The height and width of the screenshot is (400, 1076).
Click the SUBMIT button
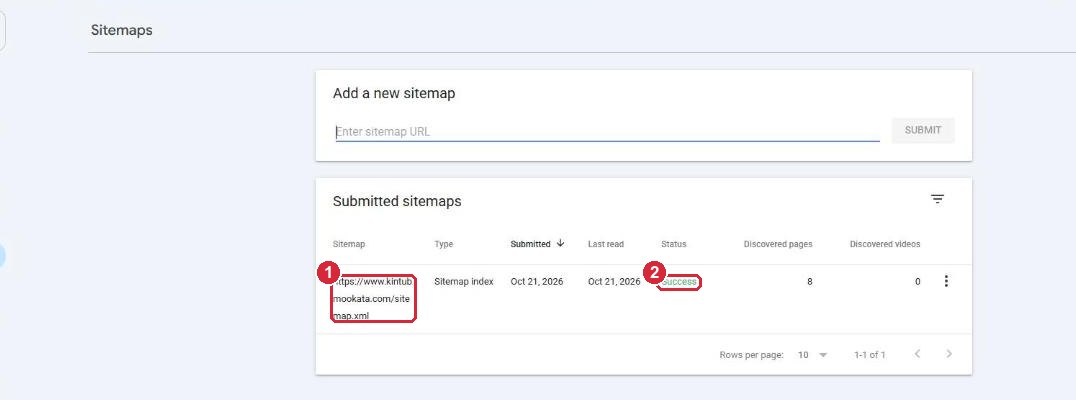(x=923, y=130)
